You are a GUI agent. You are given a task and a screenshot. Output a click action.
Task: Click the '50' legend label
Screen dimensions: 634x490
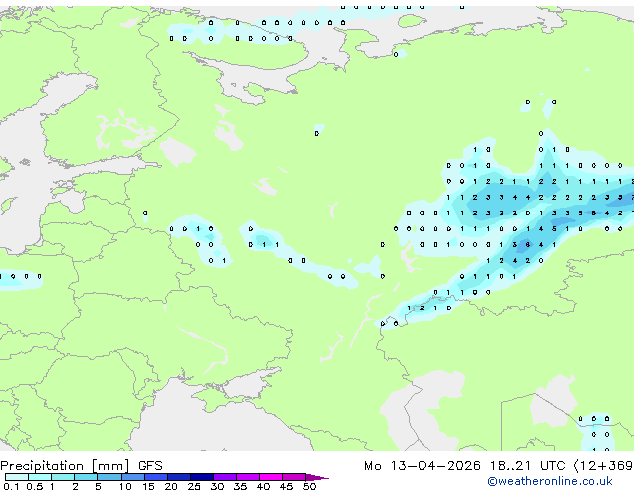pyautogui.click(x=309, y=486)
